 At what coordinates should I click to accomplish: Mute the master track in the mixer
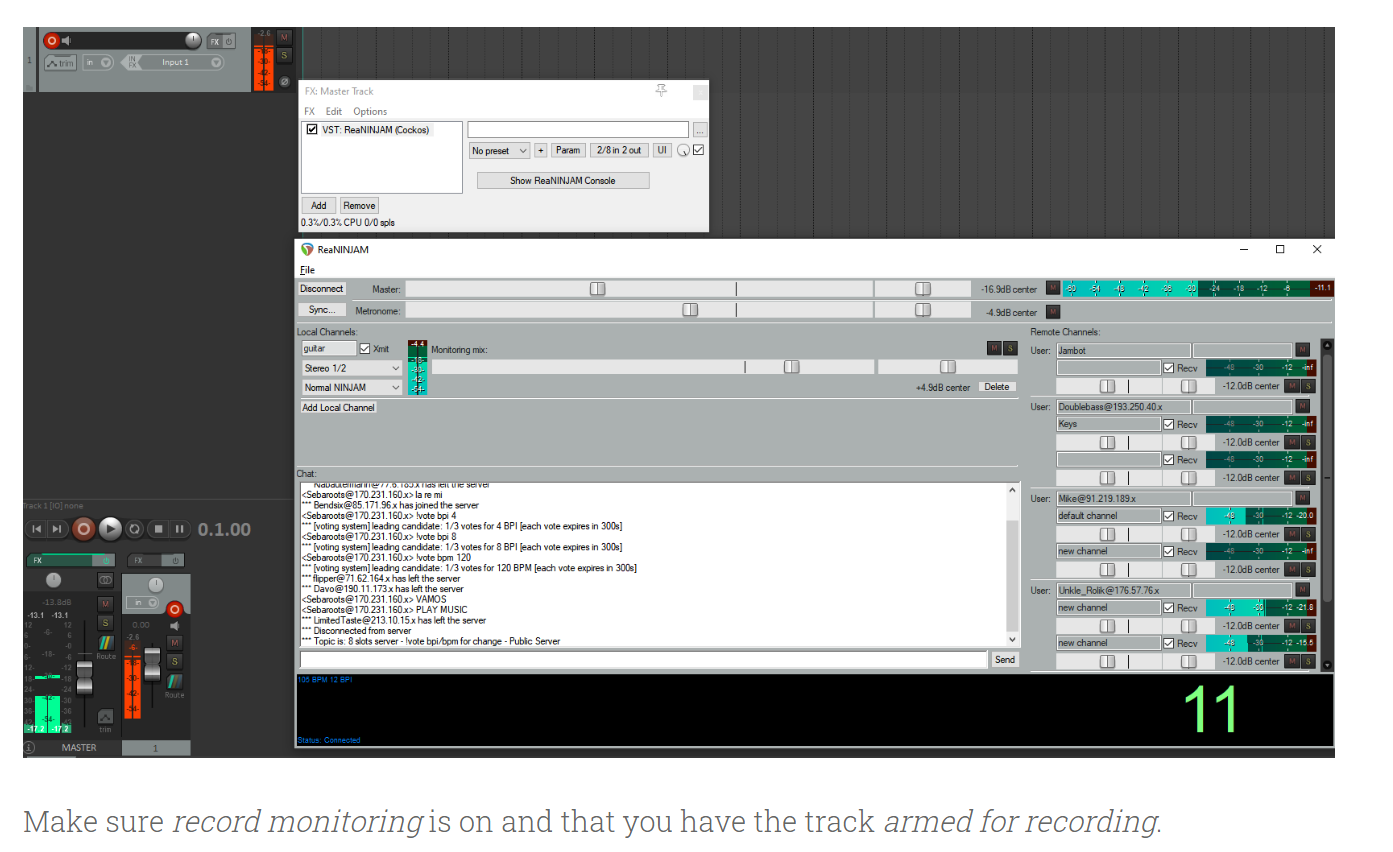point(105,604)
